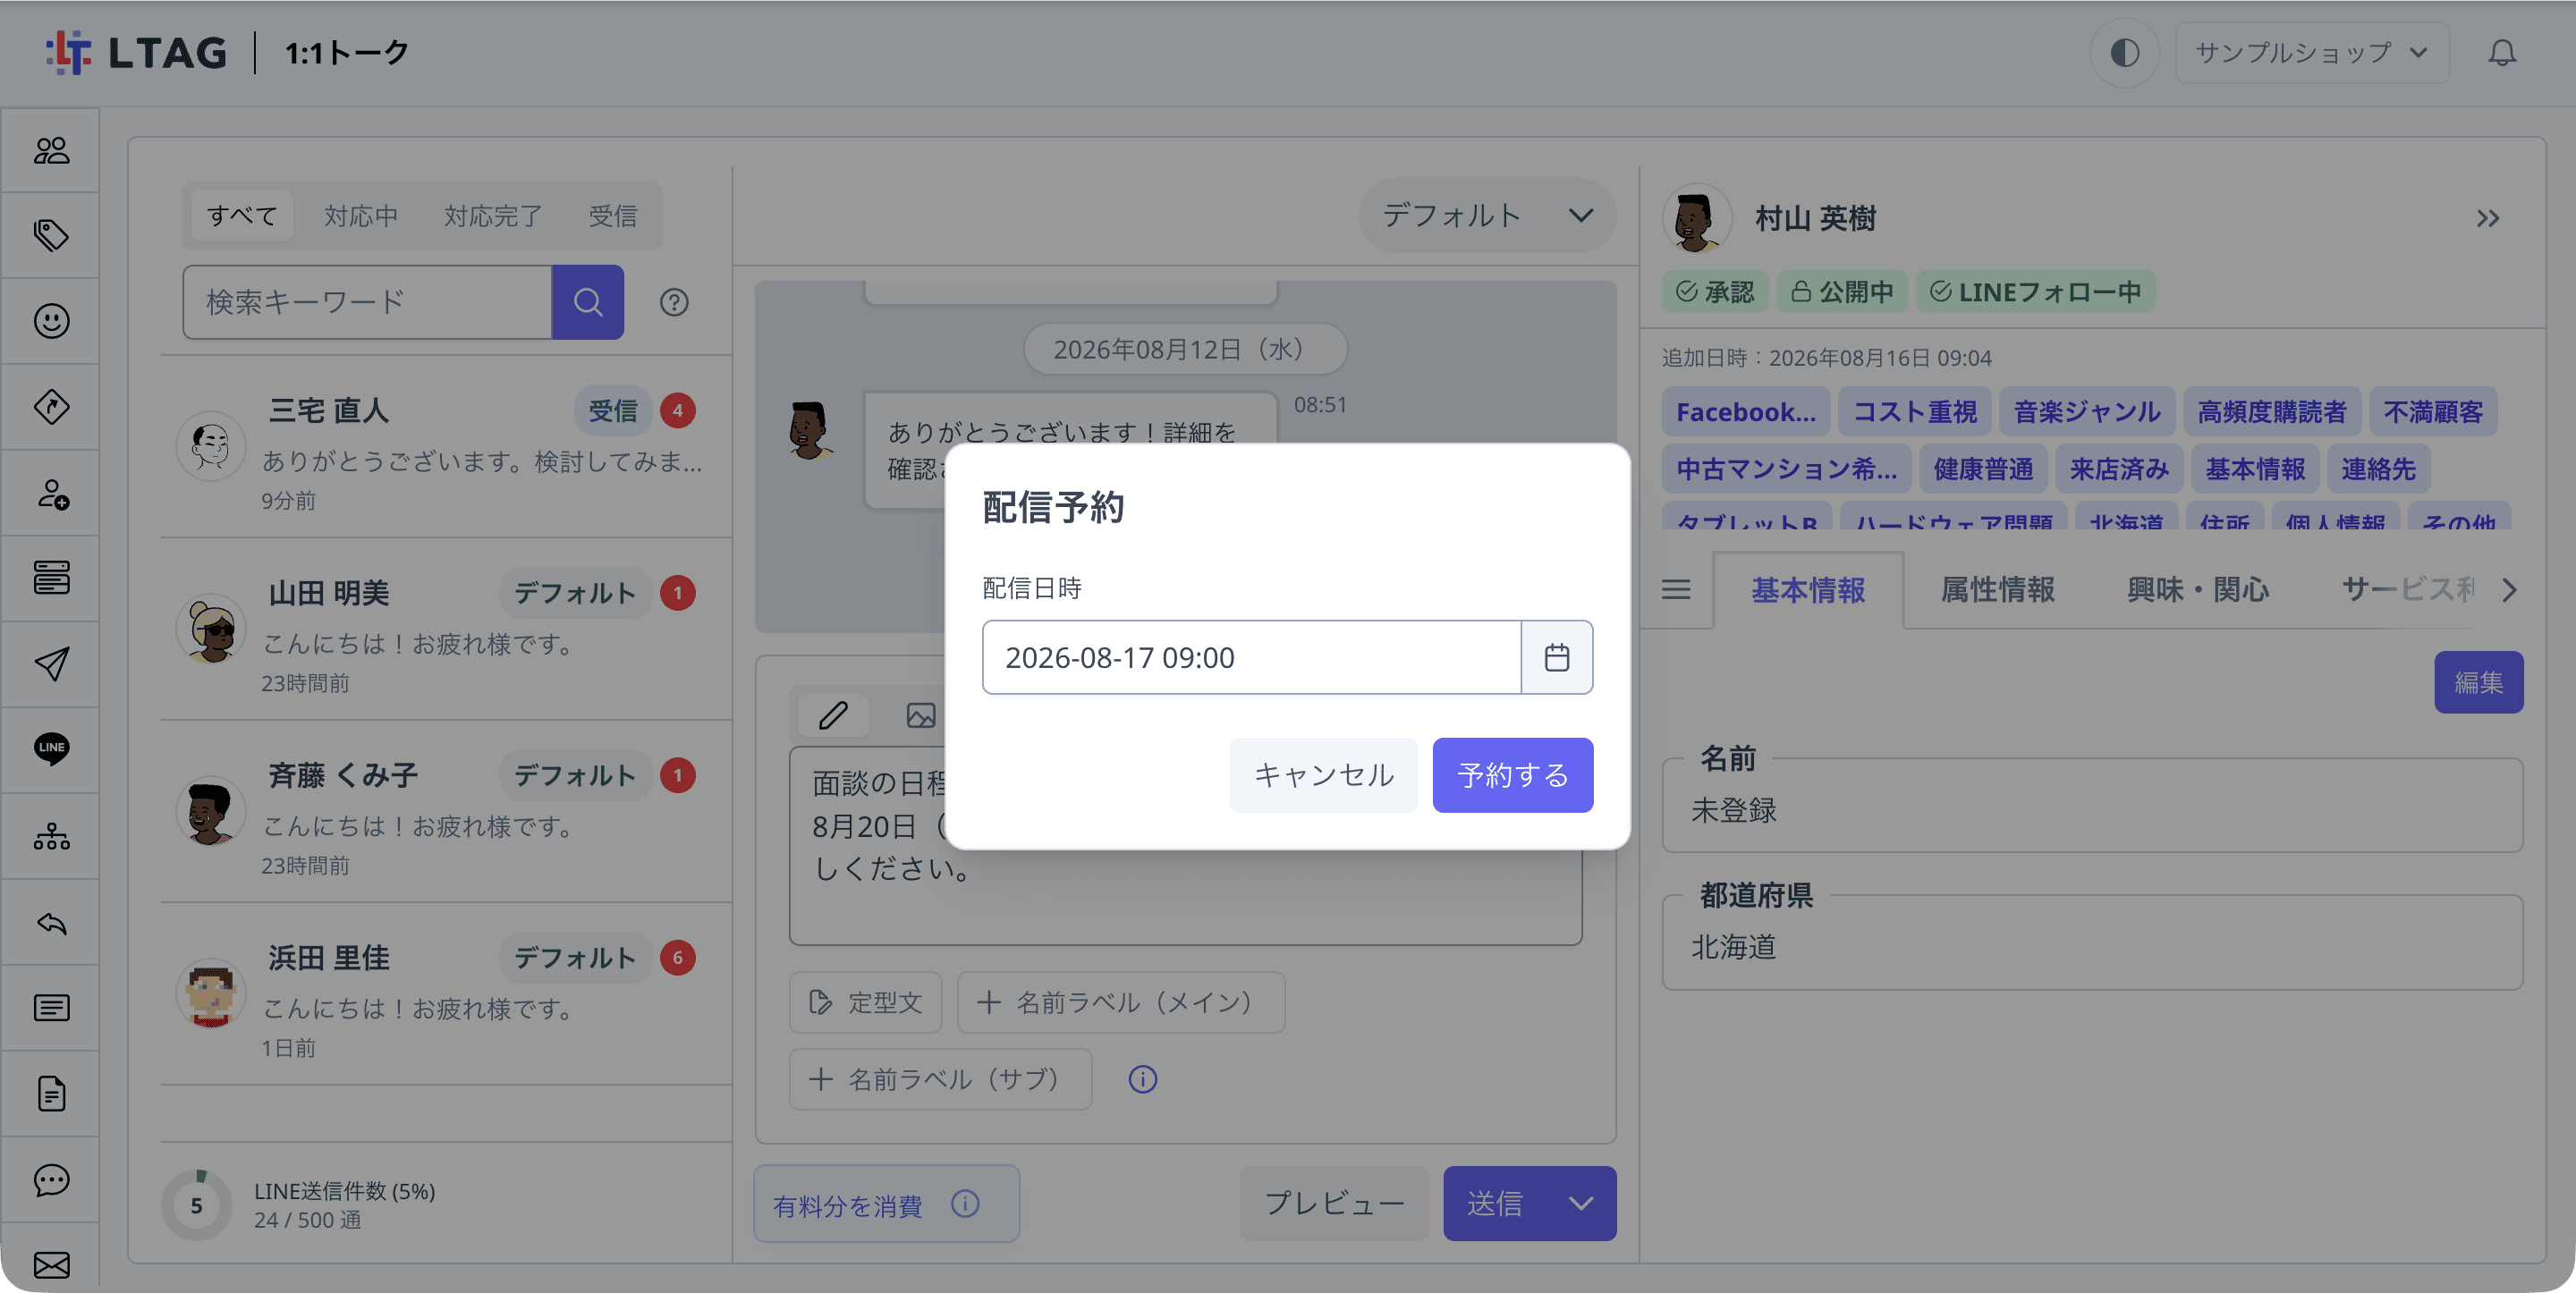Viewport: 2576px width, 1293px height.
Task: Open the hierarchy tree sidebar icon
Action: (51, 836)
